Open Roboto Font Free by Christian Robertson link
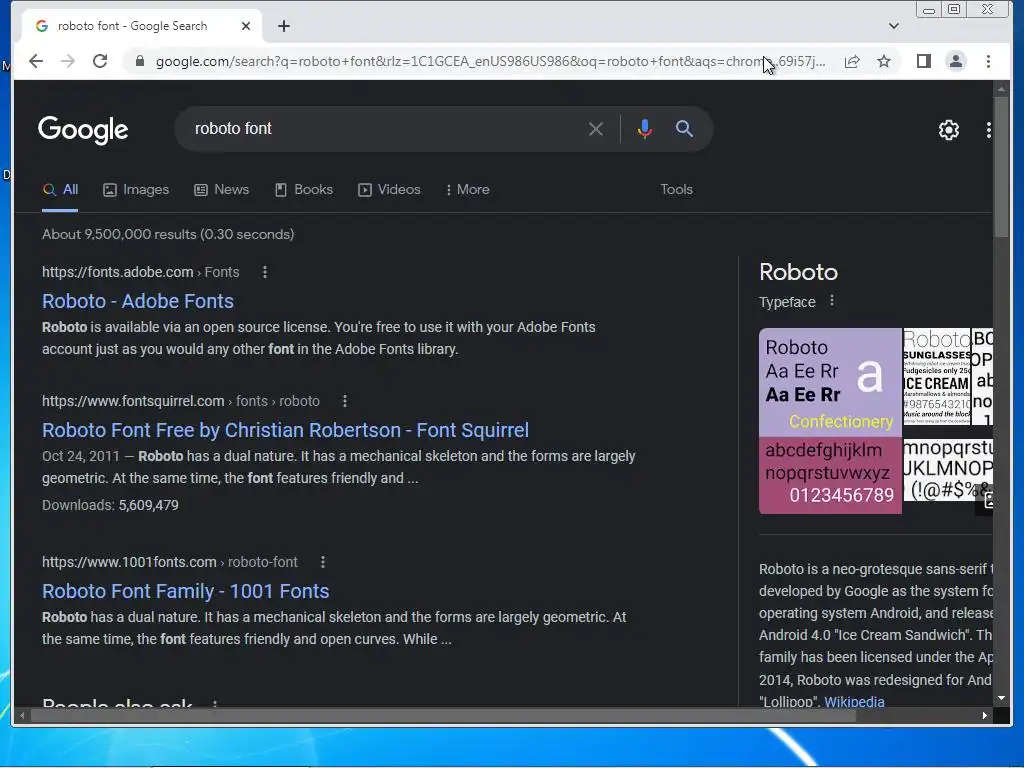This screenshot has height=768, width=1024. click(x=285, y=430)
